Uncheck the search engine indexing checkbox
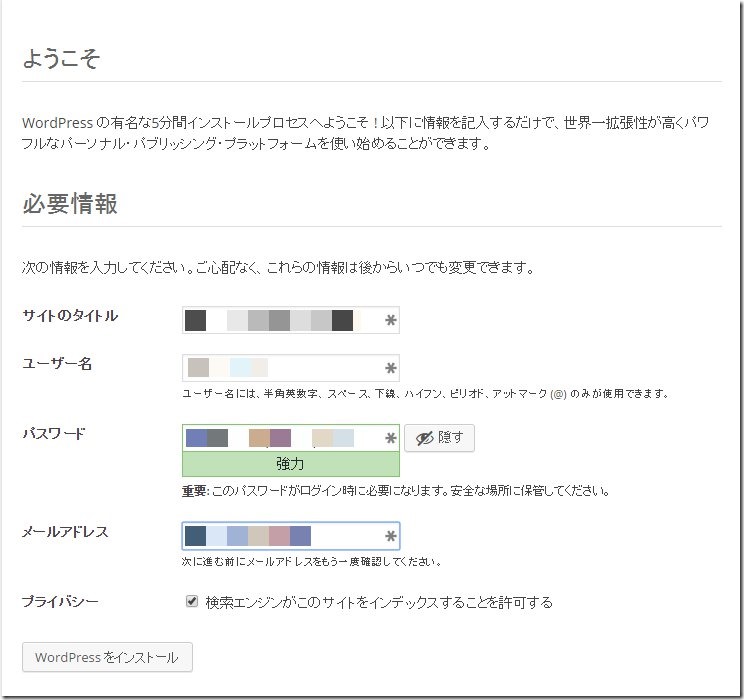The image size is (744, 700). point(192,601)
